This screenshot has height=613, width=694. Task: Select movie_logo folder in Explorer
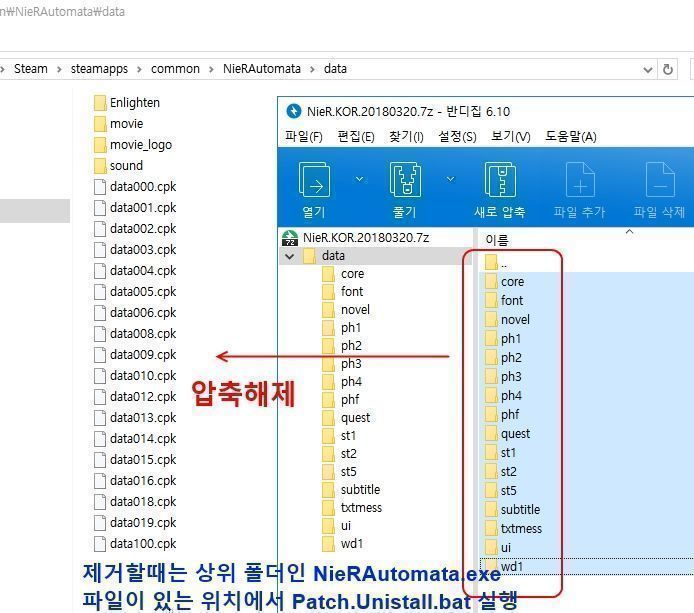pyautogui.click(x=133, y=145)
